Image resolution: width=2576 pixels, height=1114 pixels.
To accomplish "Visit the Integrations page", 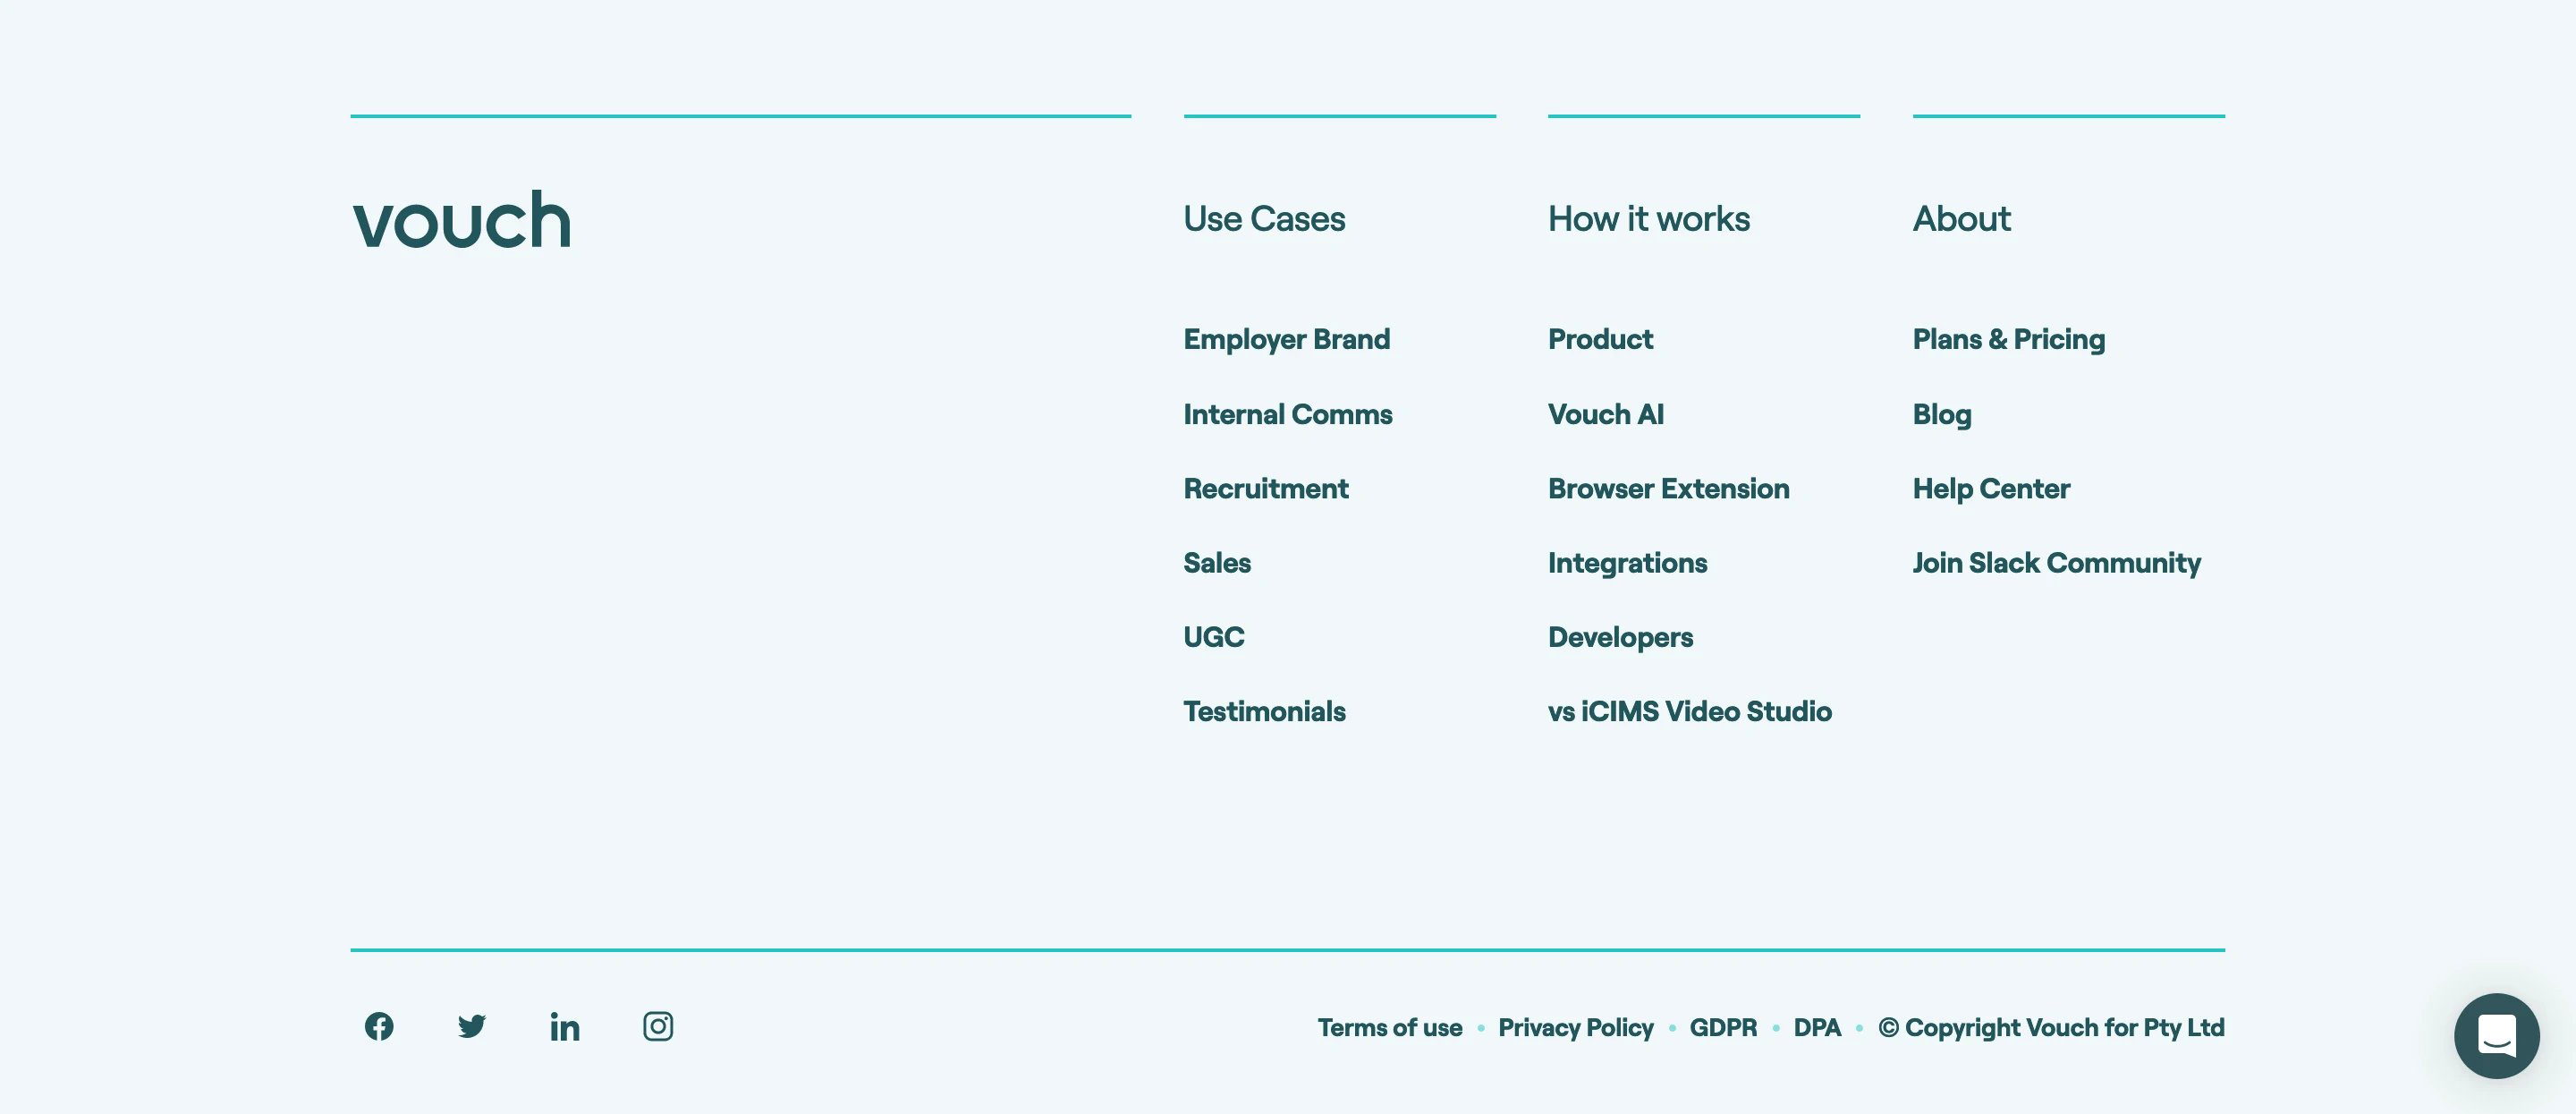I will 1627,563.
